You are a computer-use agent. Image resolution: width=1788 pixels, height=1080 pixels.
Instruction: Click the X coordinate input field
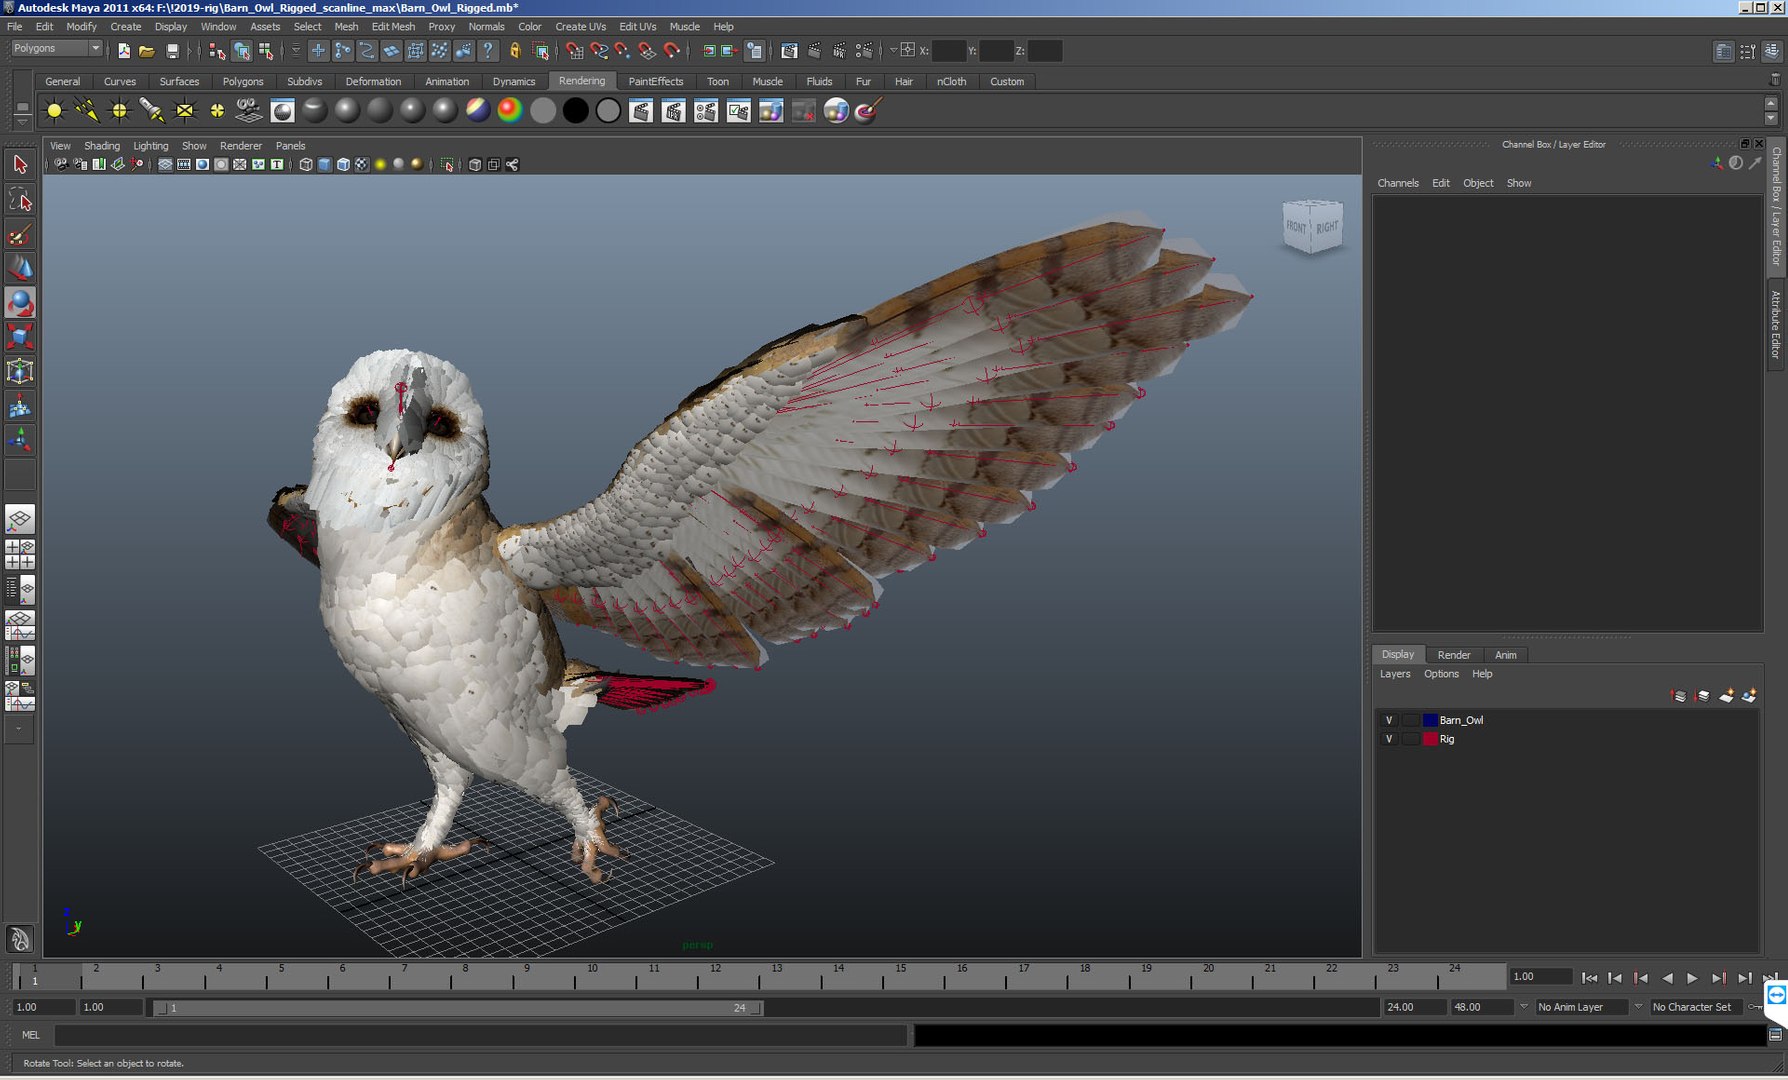pos(949,51)
